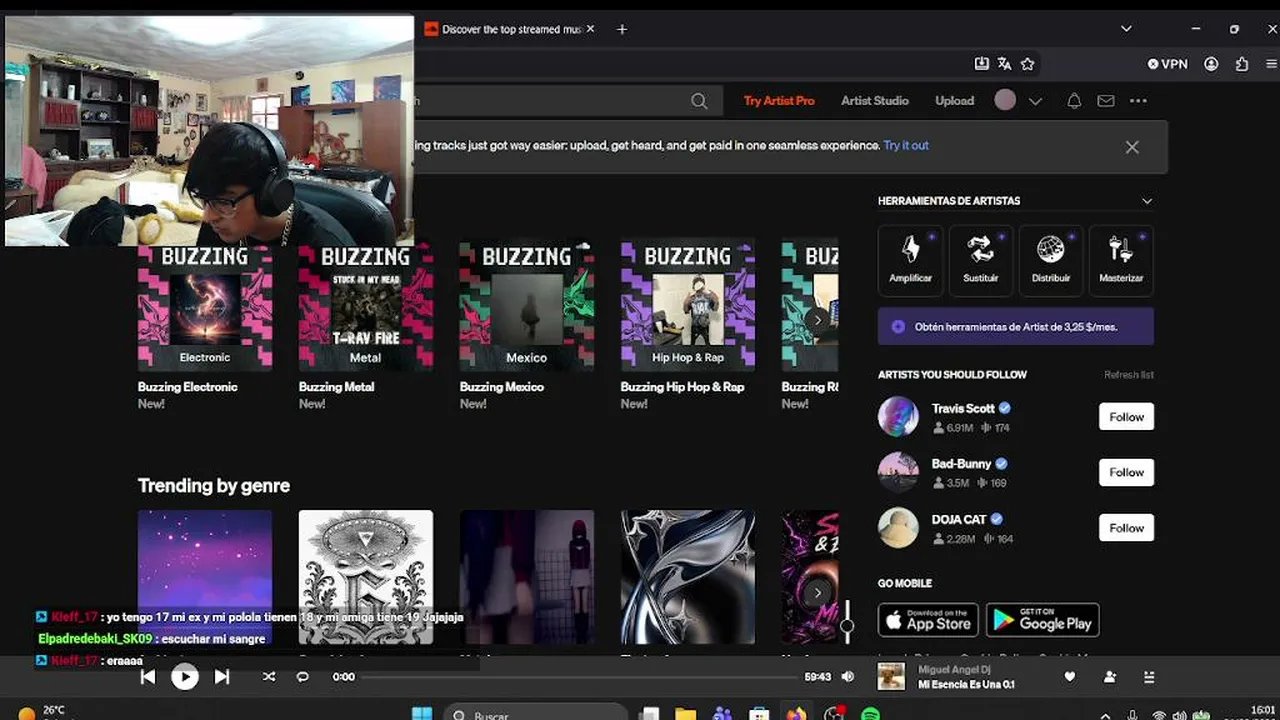
Task: Show next Trending by genre items
Action: (817, 592)
